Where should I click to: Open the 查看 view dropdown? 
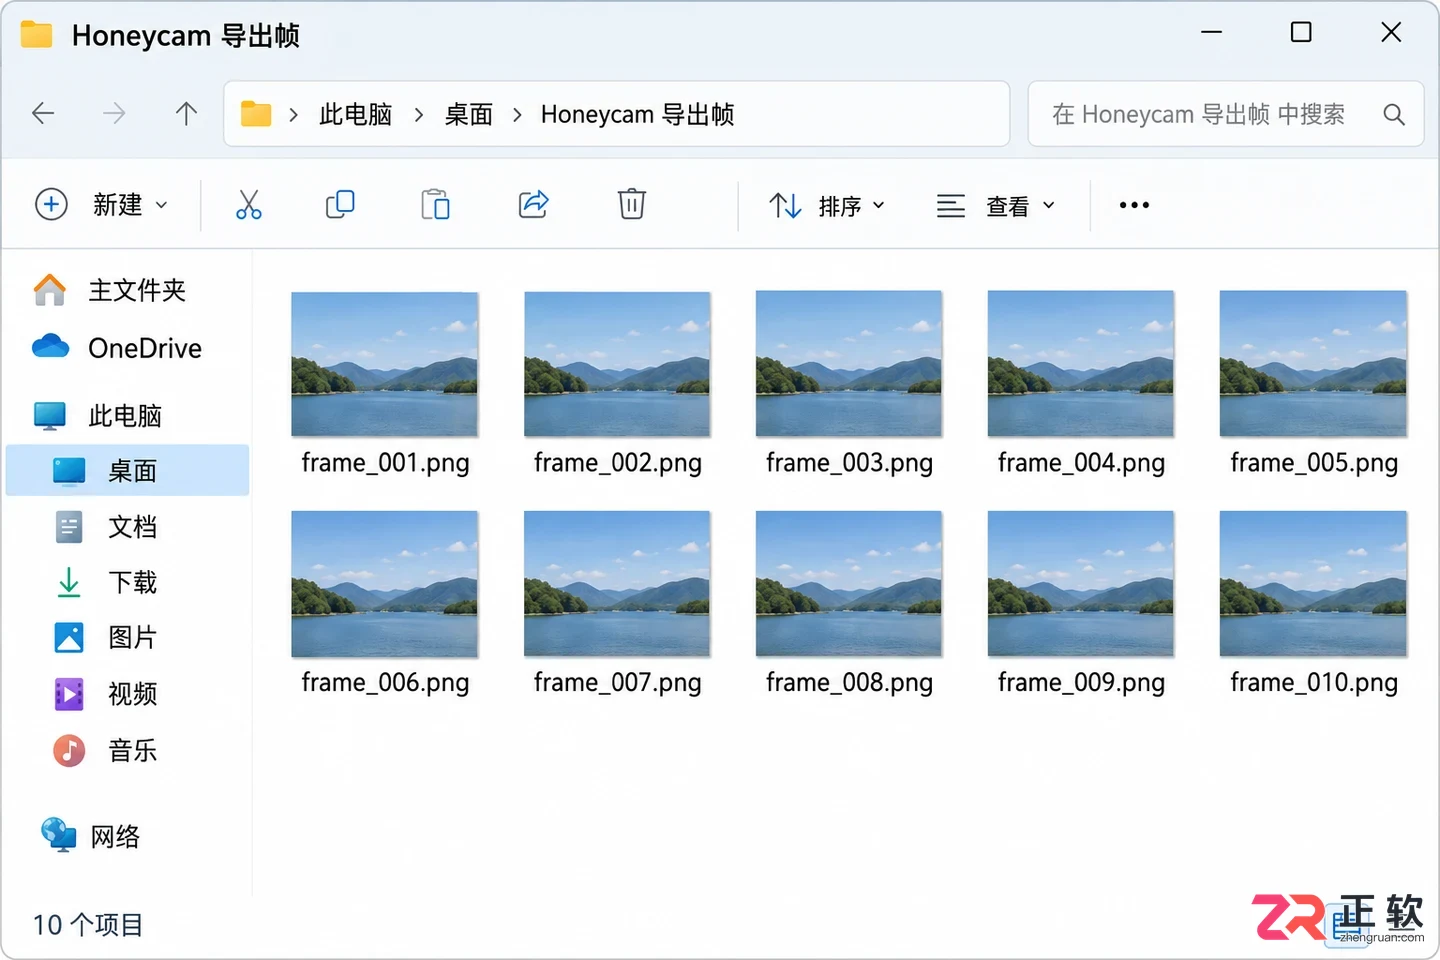click(x=995, y=206)
